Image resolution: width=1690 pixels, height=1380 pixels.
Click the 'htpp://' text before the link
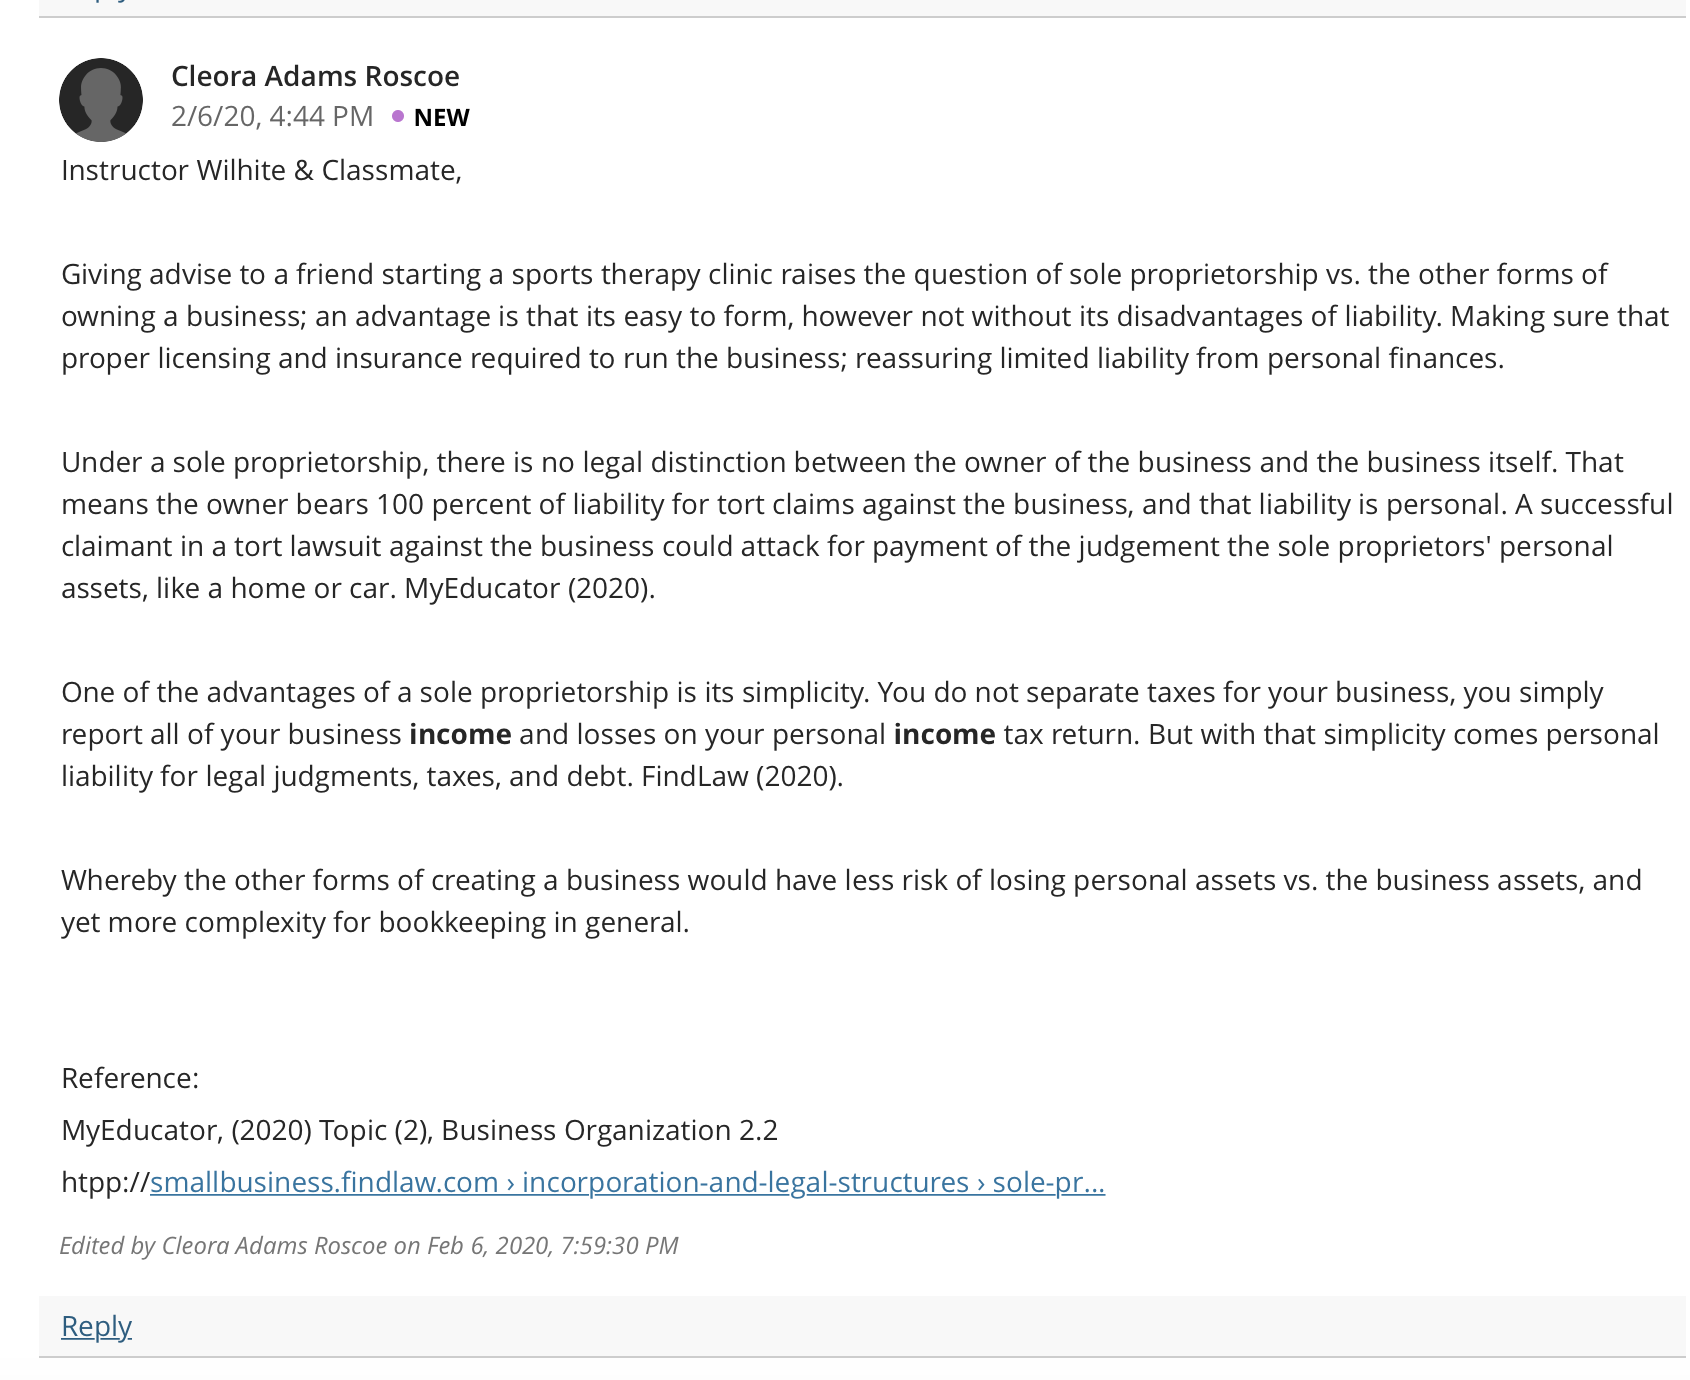[105, 1182]
